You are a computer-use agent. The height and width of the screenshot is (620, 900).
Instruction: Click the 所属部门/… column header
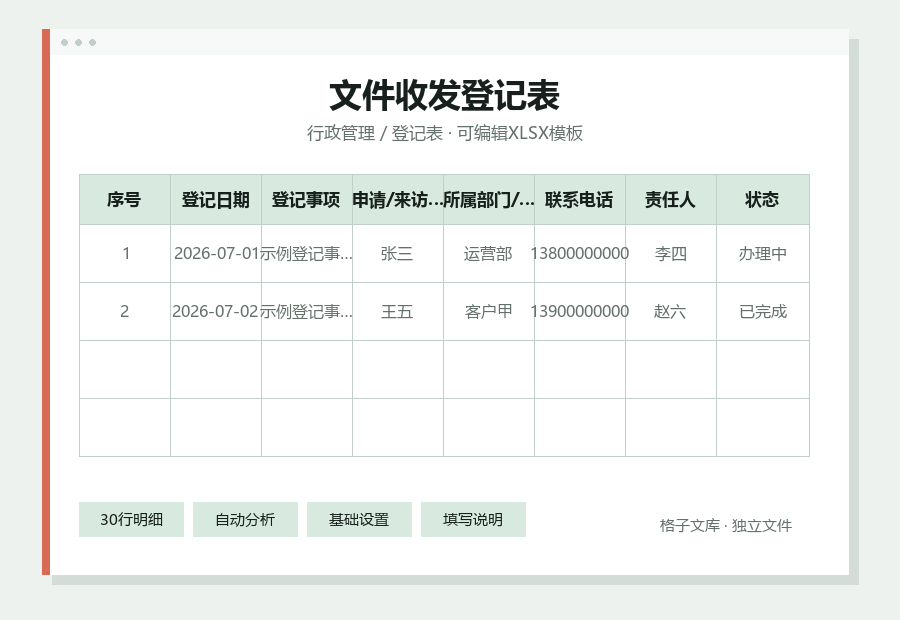[488, 200]
